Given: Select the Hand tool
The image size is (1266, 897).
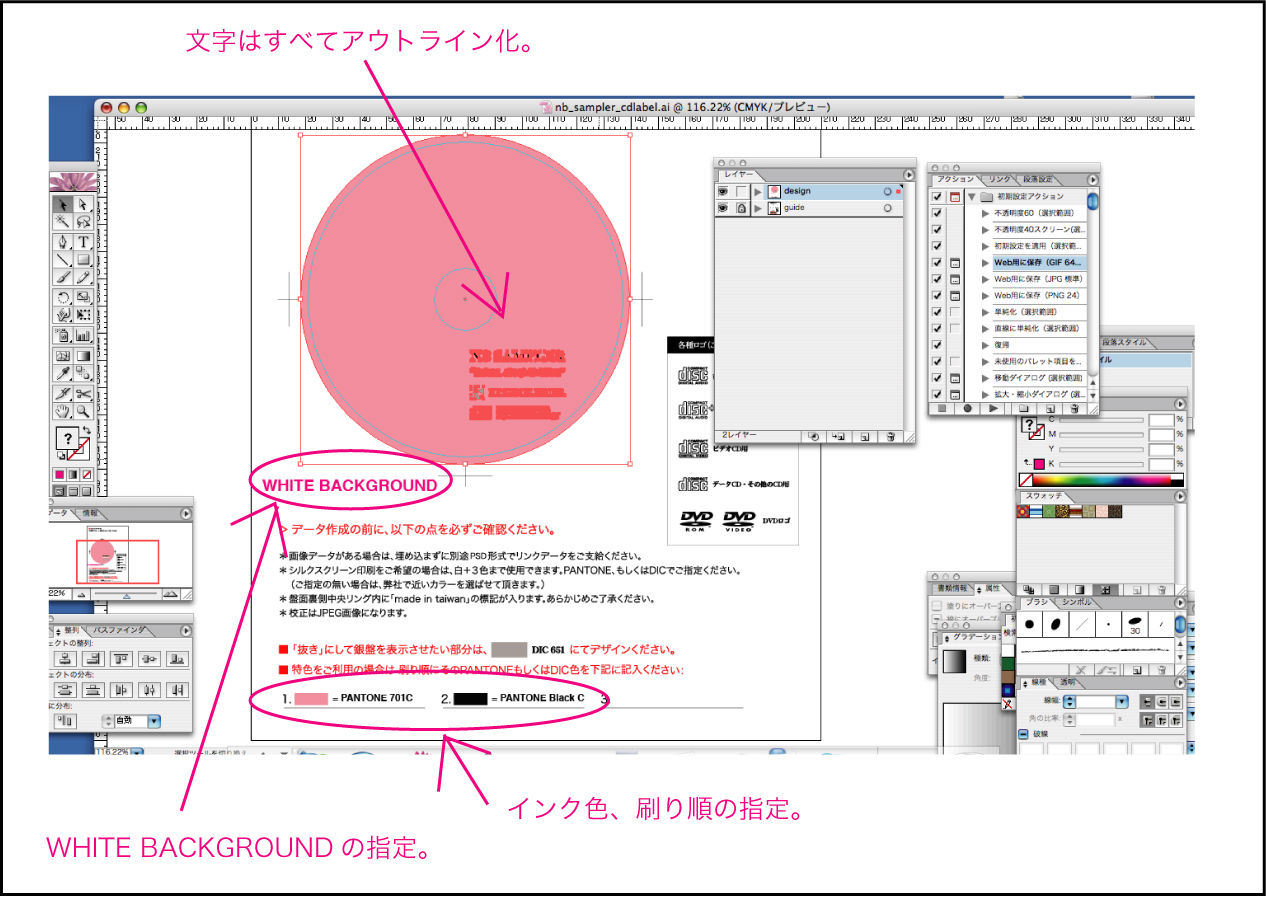Looking at the screenshot, I should (62, 411).
